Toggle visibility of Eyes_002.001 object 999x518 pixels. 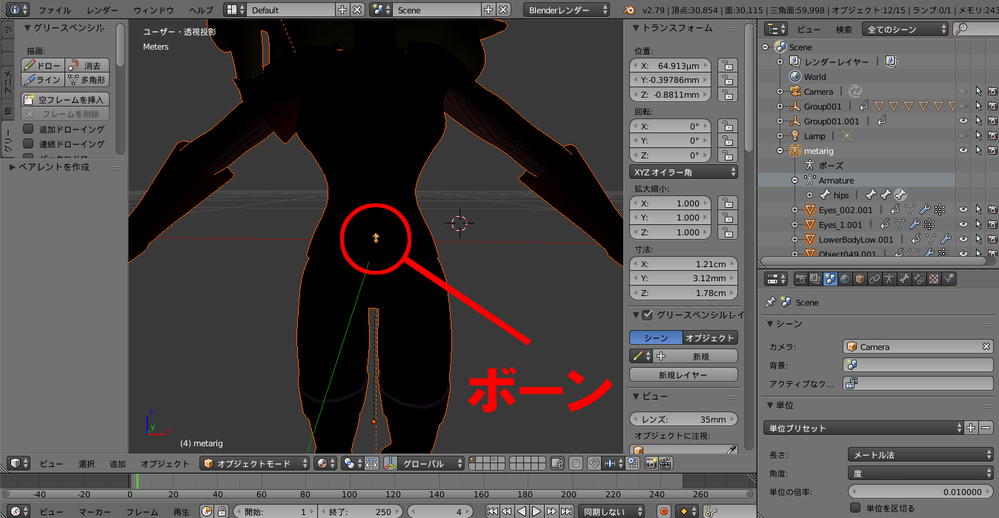pos(964,210)
